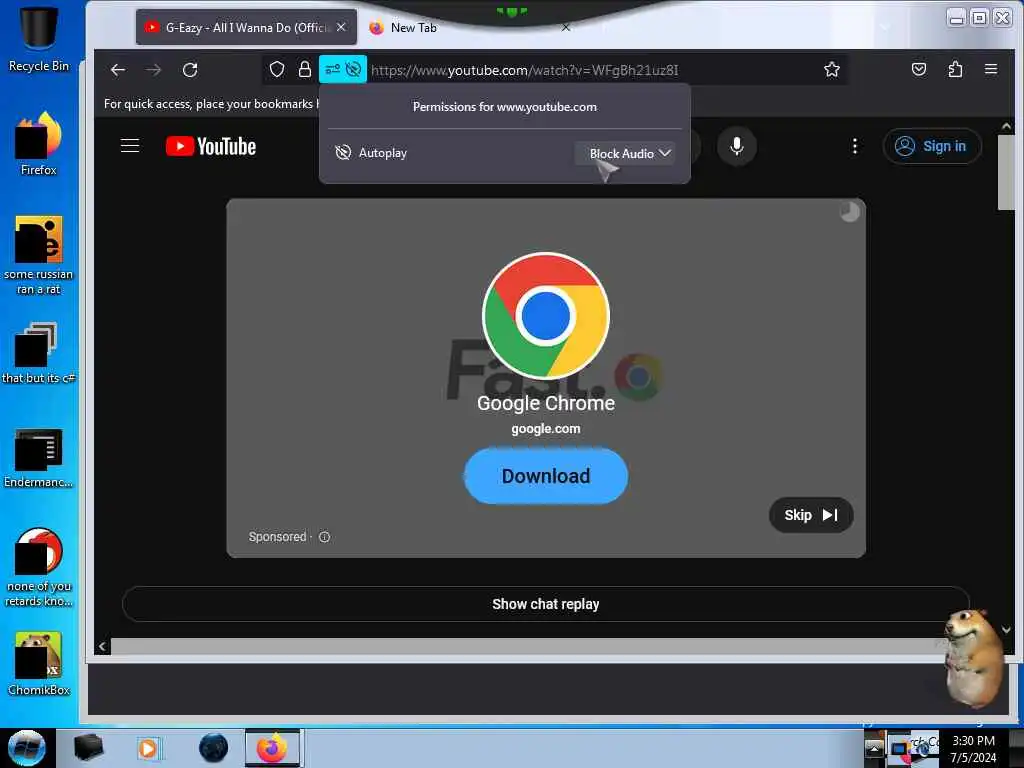Bookmark this page with the star icon
Image resolution: width=1024 pixels, height=768 pixels.
coord(831,69)
